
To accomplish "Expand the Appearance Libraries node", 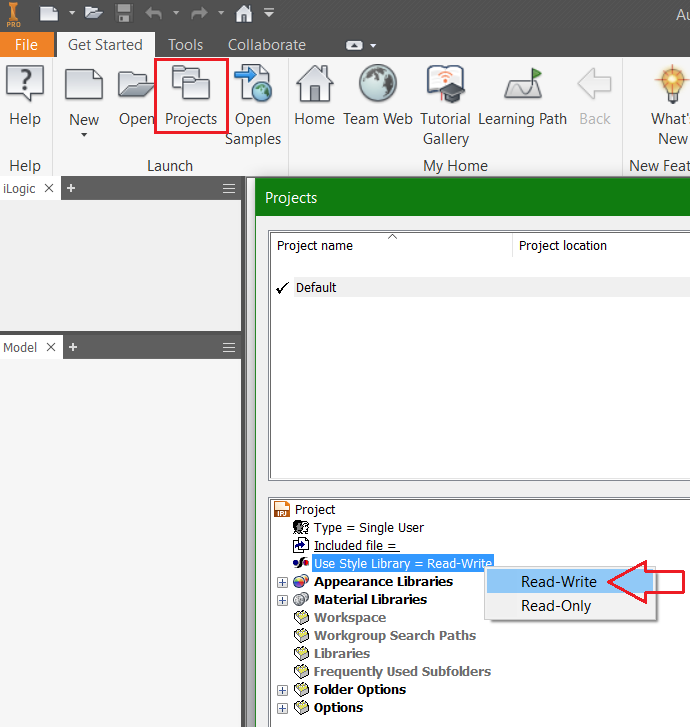I will [282, 582].
